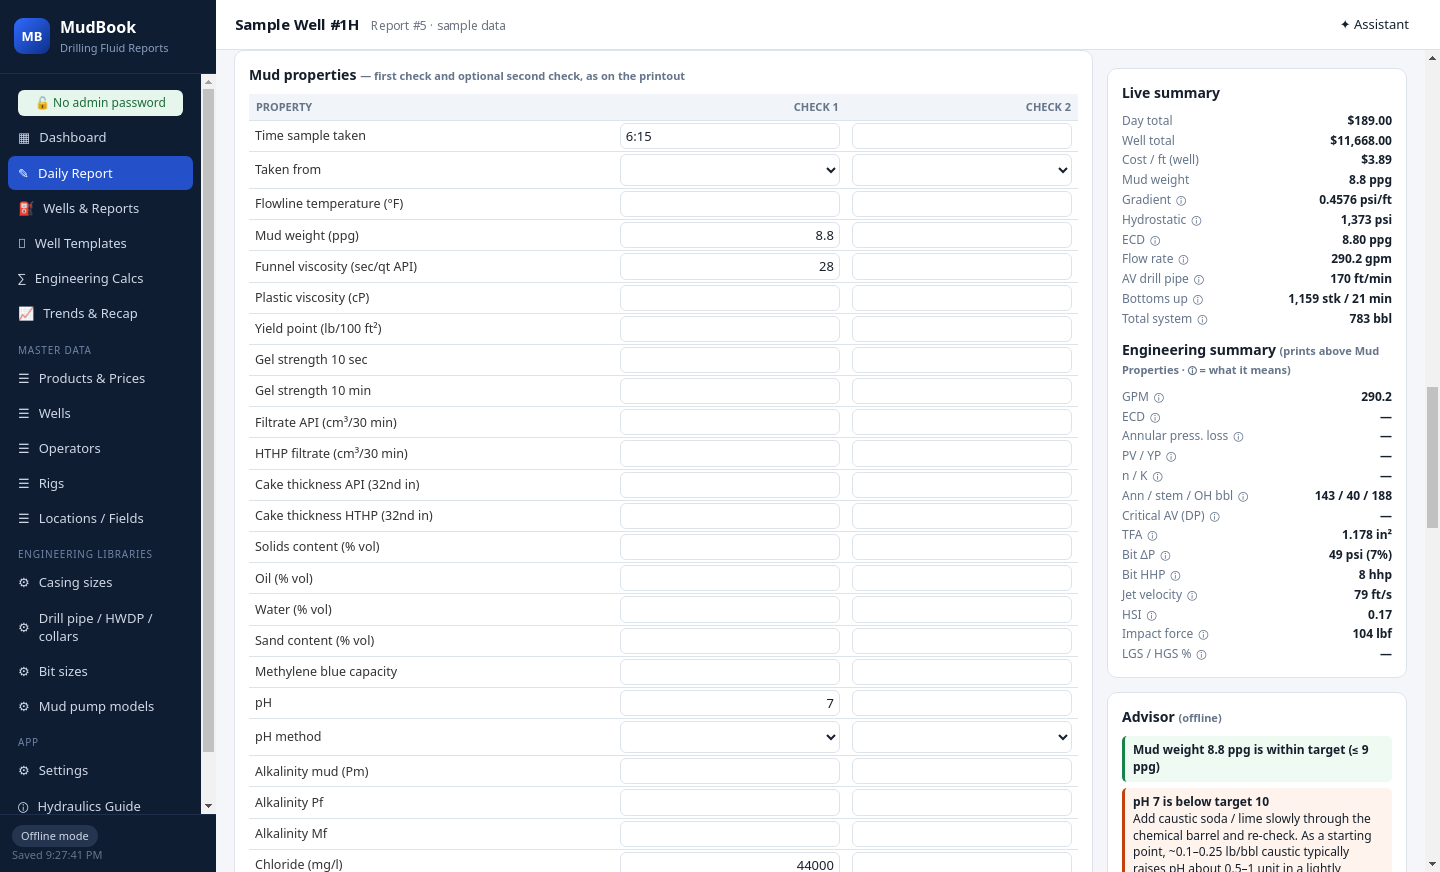Click the sidebar scrollbar down arrow
The width and height of the screenshot is (1440, 872).
pyautogui.click(x=208, y=806)
